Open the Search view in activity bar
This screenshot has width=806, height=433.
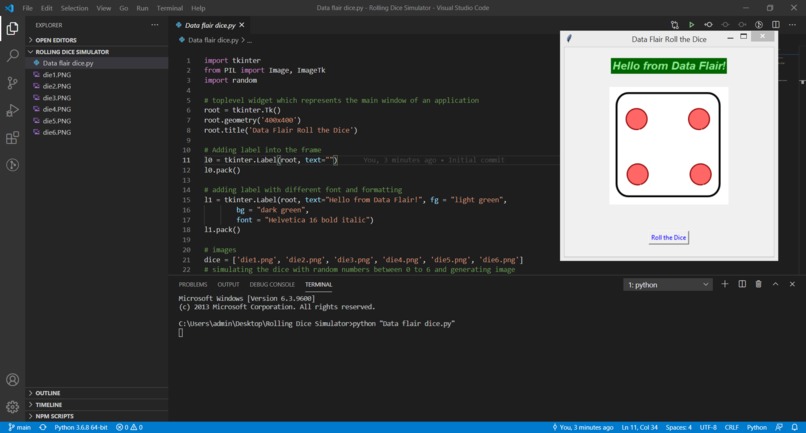[x=12, y=56]
